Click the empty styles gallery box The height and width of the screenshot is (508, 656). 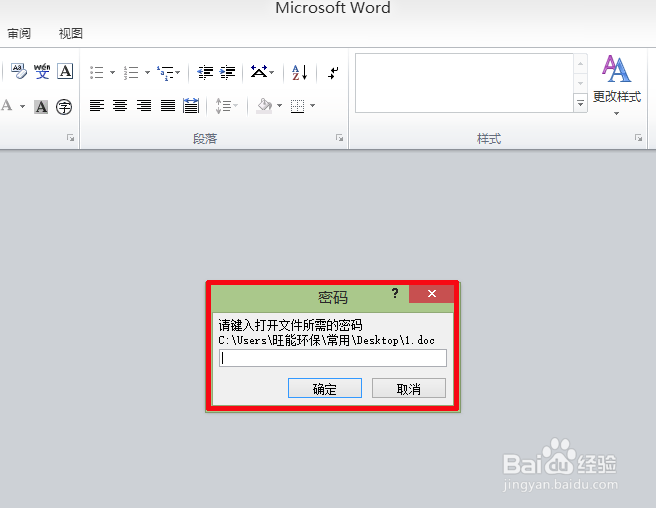tap(464, 83)
